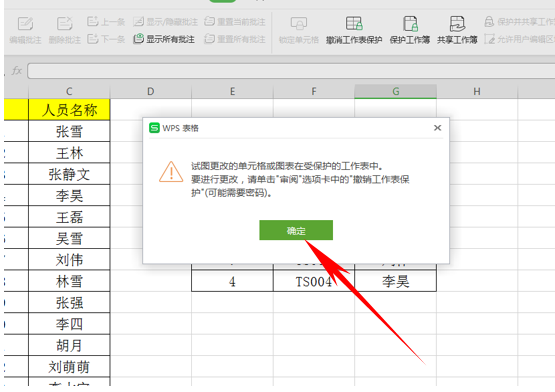This screenshot has height=392, width=555.
Task: Click 撤消工作表保护 unprotect sheet icon
Action: [x=354, y=23]
